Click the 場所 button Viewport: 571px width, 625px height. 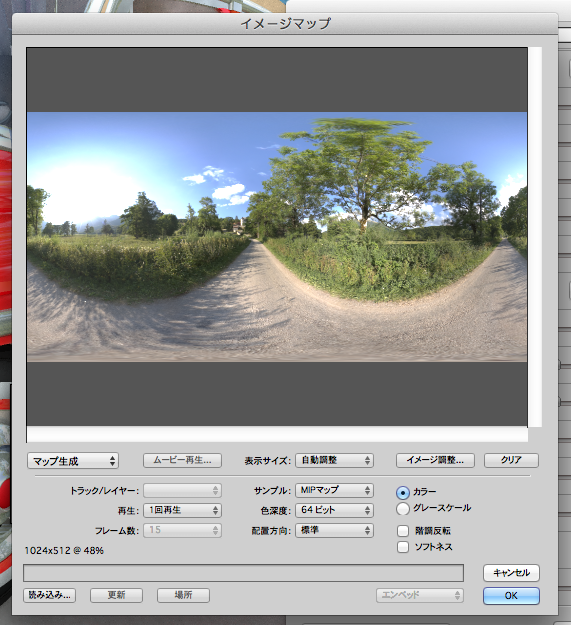(183, 596)
